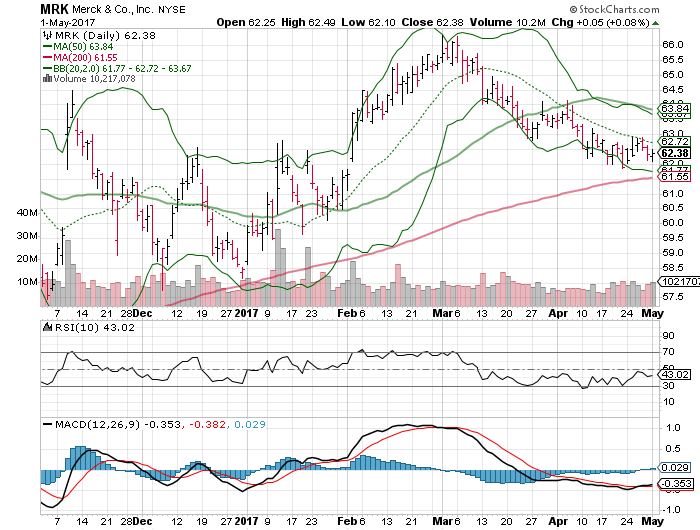Click the High 62.49 value
Screen dimensions: 700x530
pyautogui.click(x=308, y=22)
